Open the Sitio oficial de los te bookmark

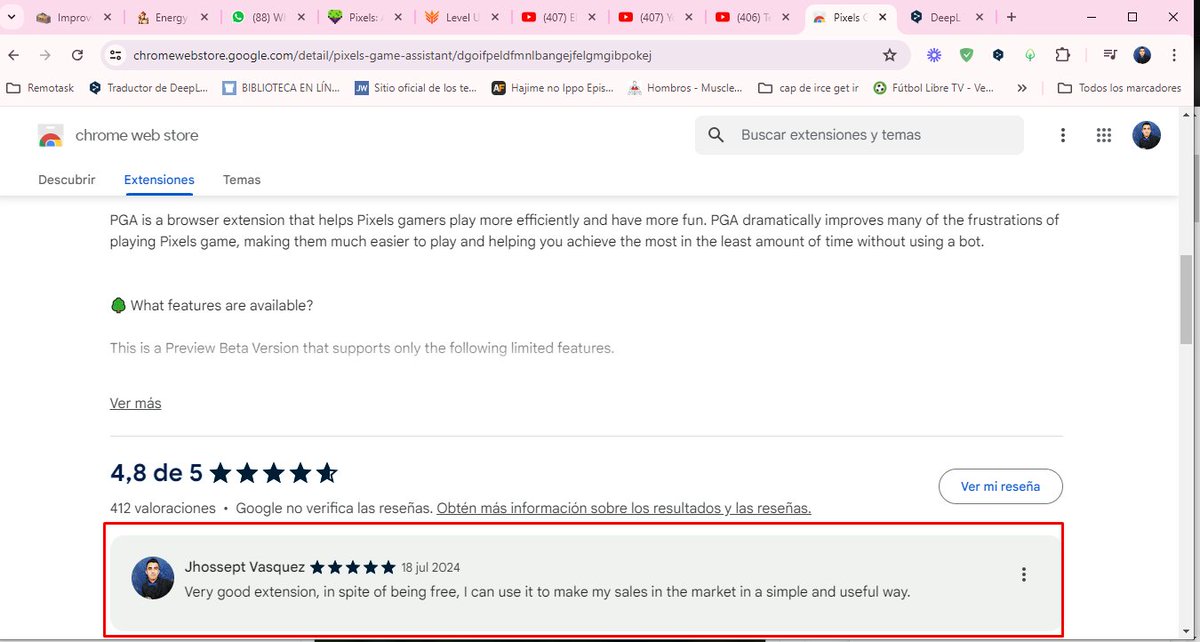coord(415,88)
